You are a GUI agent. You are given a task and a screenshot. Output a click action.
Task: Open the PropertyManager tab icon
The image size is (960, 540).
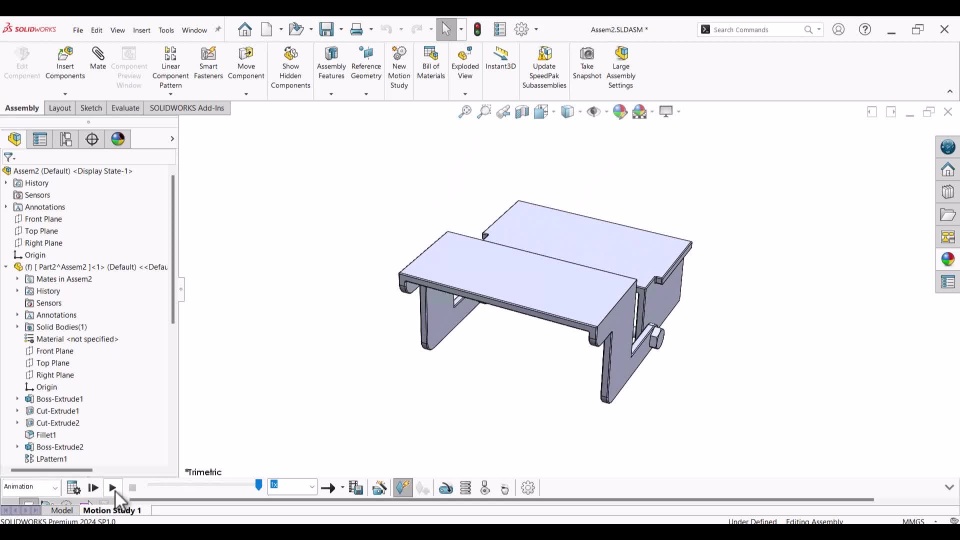(40, 139)
